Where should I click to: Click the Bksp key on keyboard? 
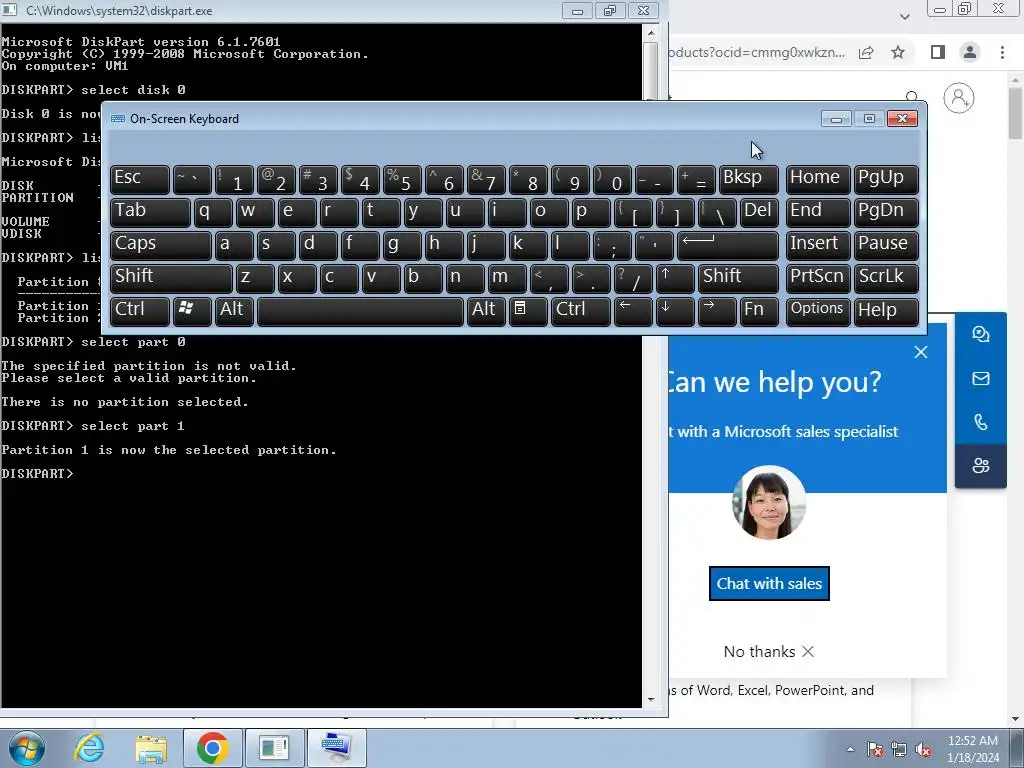click(x=748, y=179)
